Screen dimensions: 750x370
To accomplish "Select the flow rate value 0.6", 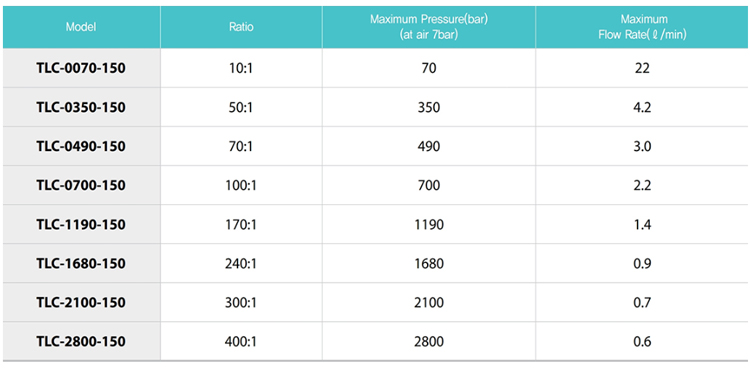I will pyautogui.click(x=642, y=341).
